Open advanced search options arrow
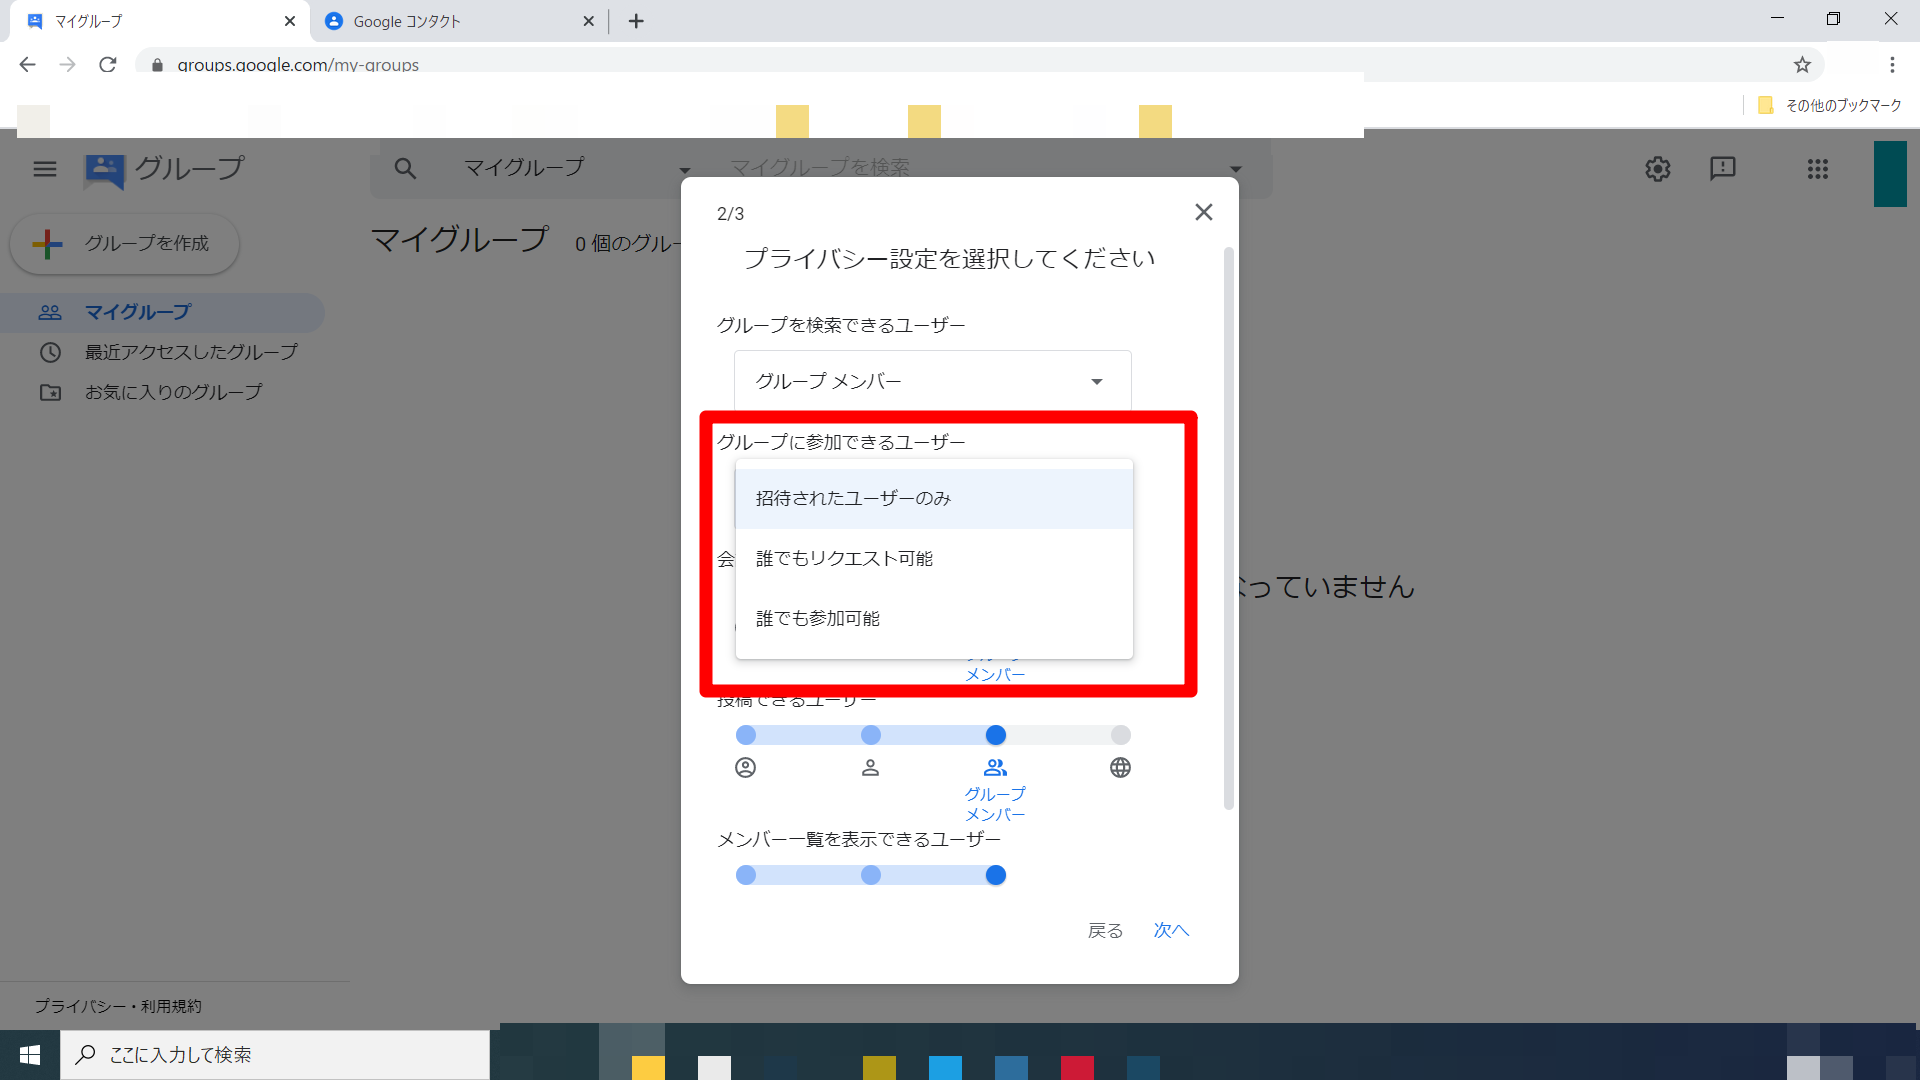The image size is (1920, 1080). [1236, 168]
